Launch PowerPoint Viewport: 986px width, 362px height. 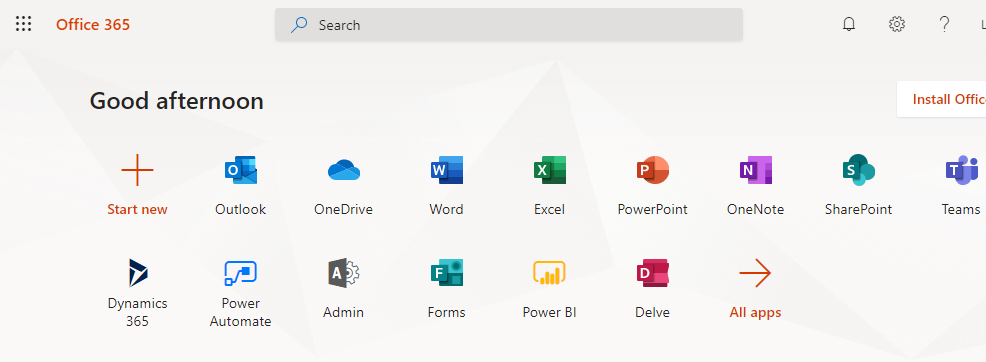(x=653, y=170)
